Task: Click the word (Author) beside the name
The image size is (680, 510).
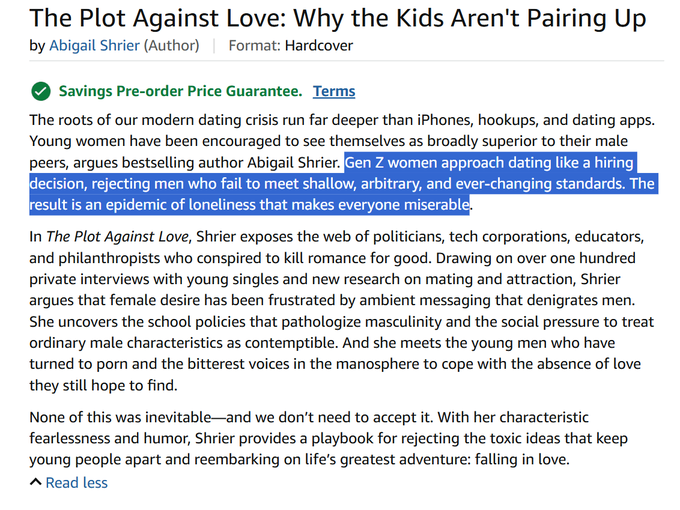Action: point(171,46)
